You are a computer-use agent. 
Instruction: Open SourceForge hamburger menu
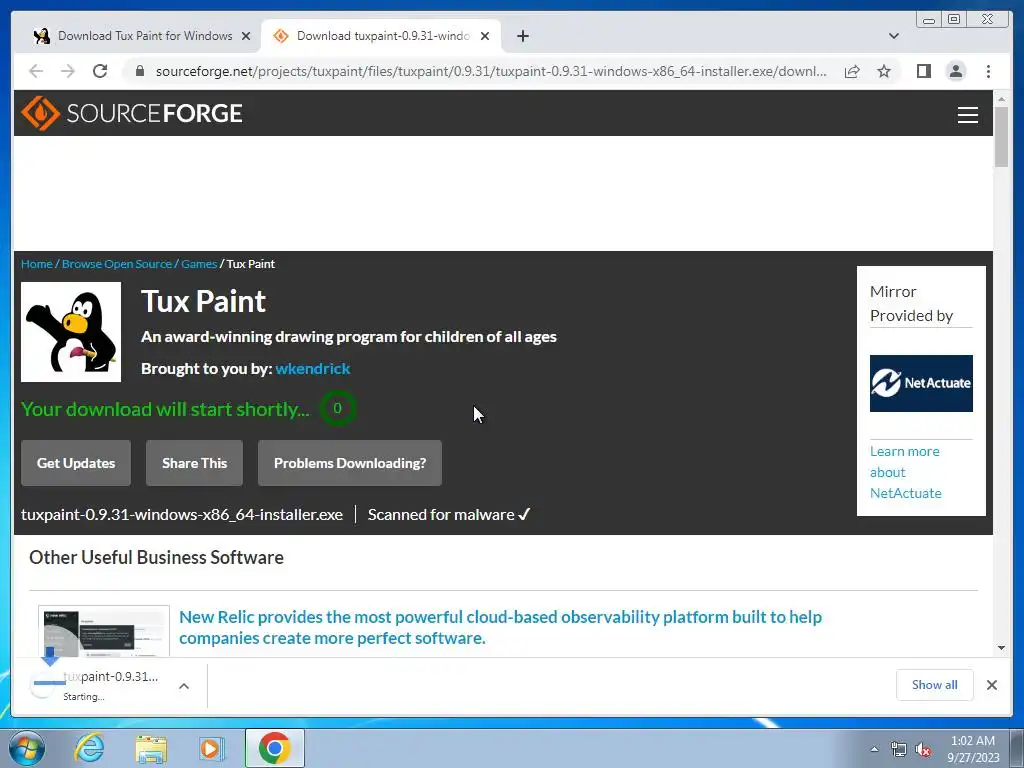click(x=967, y=114)
